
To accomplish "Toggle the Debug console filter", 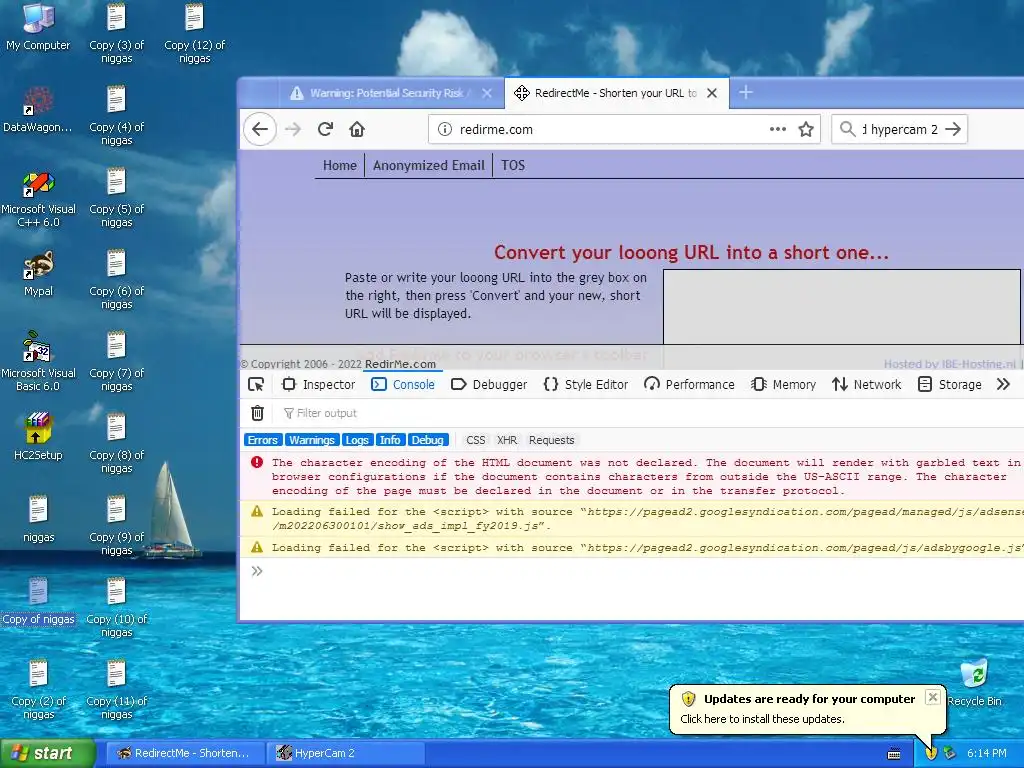I will click(x=428, y=440).
